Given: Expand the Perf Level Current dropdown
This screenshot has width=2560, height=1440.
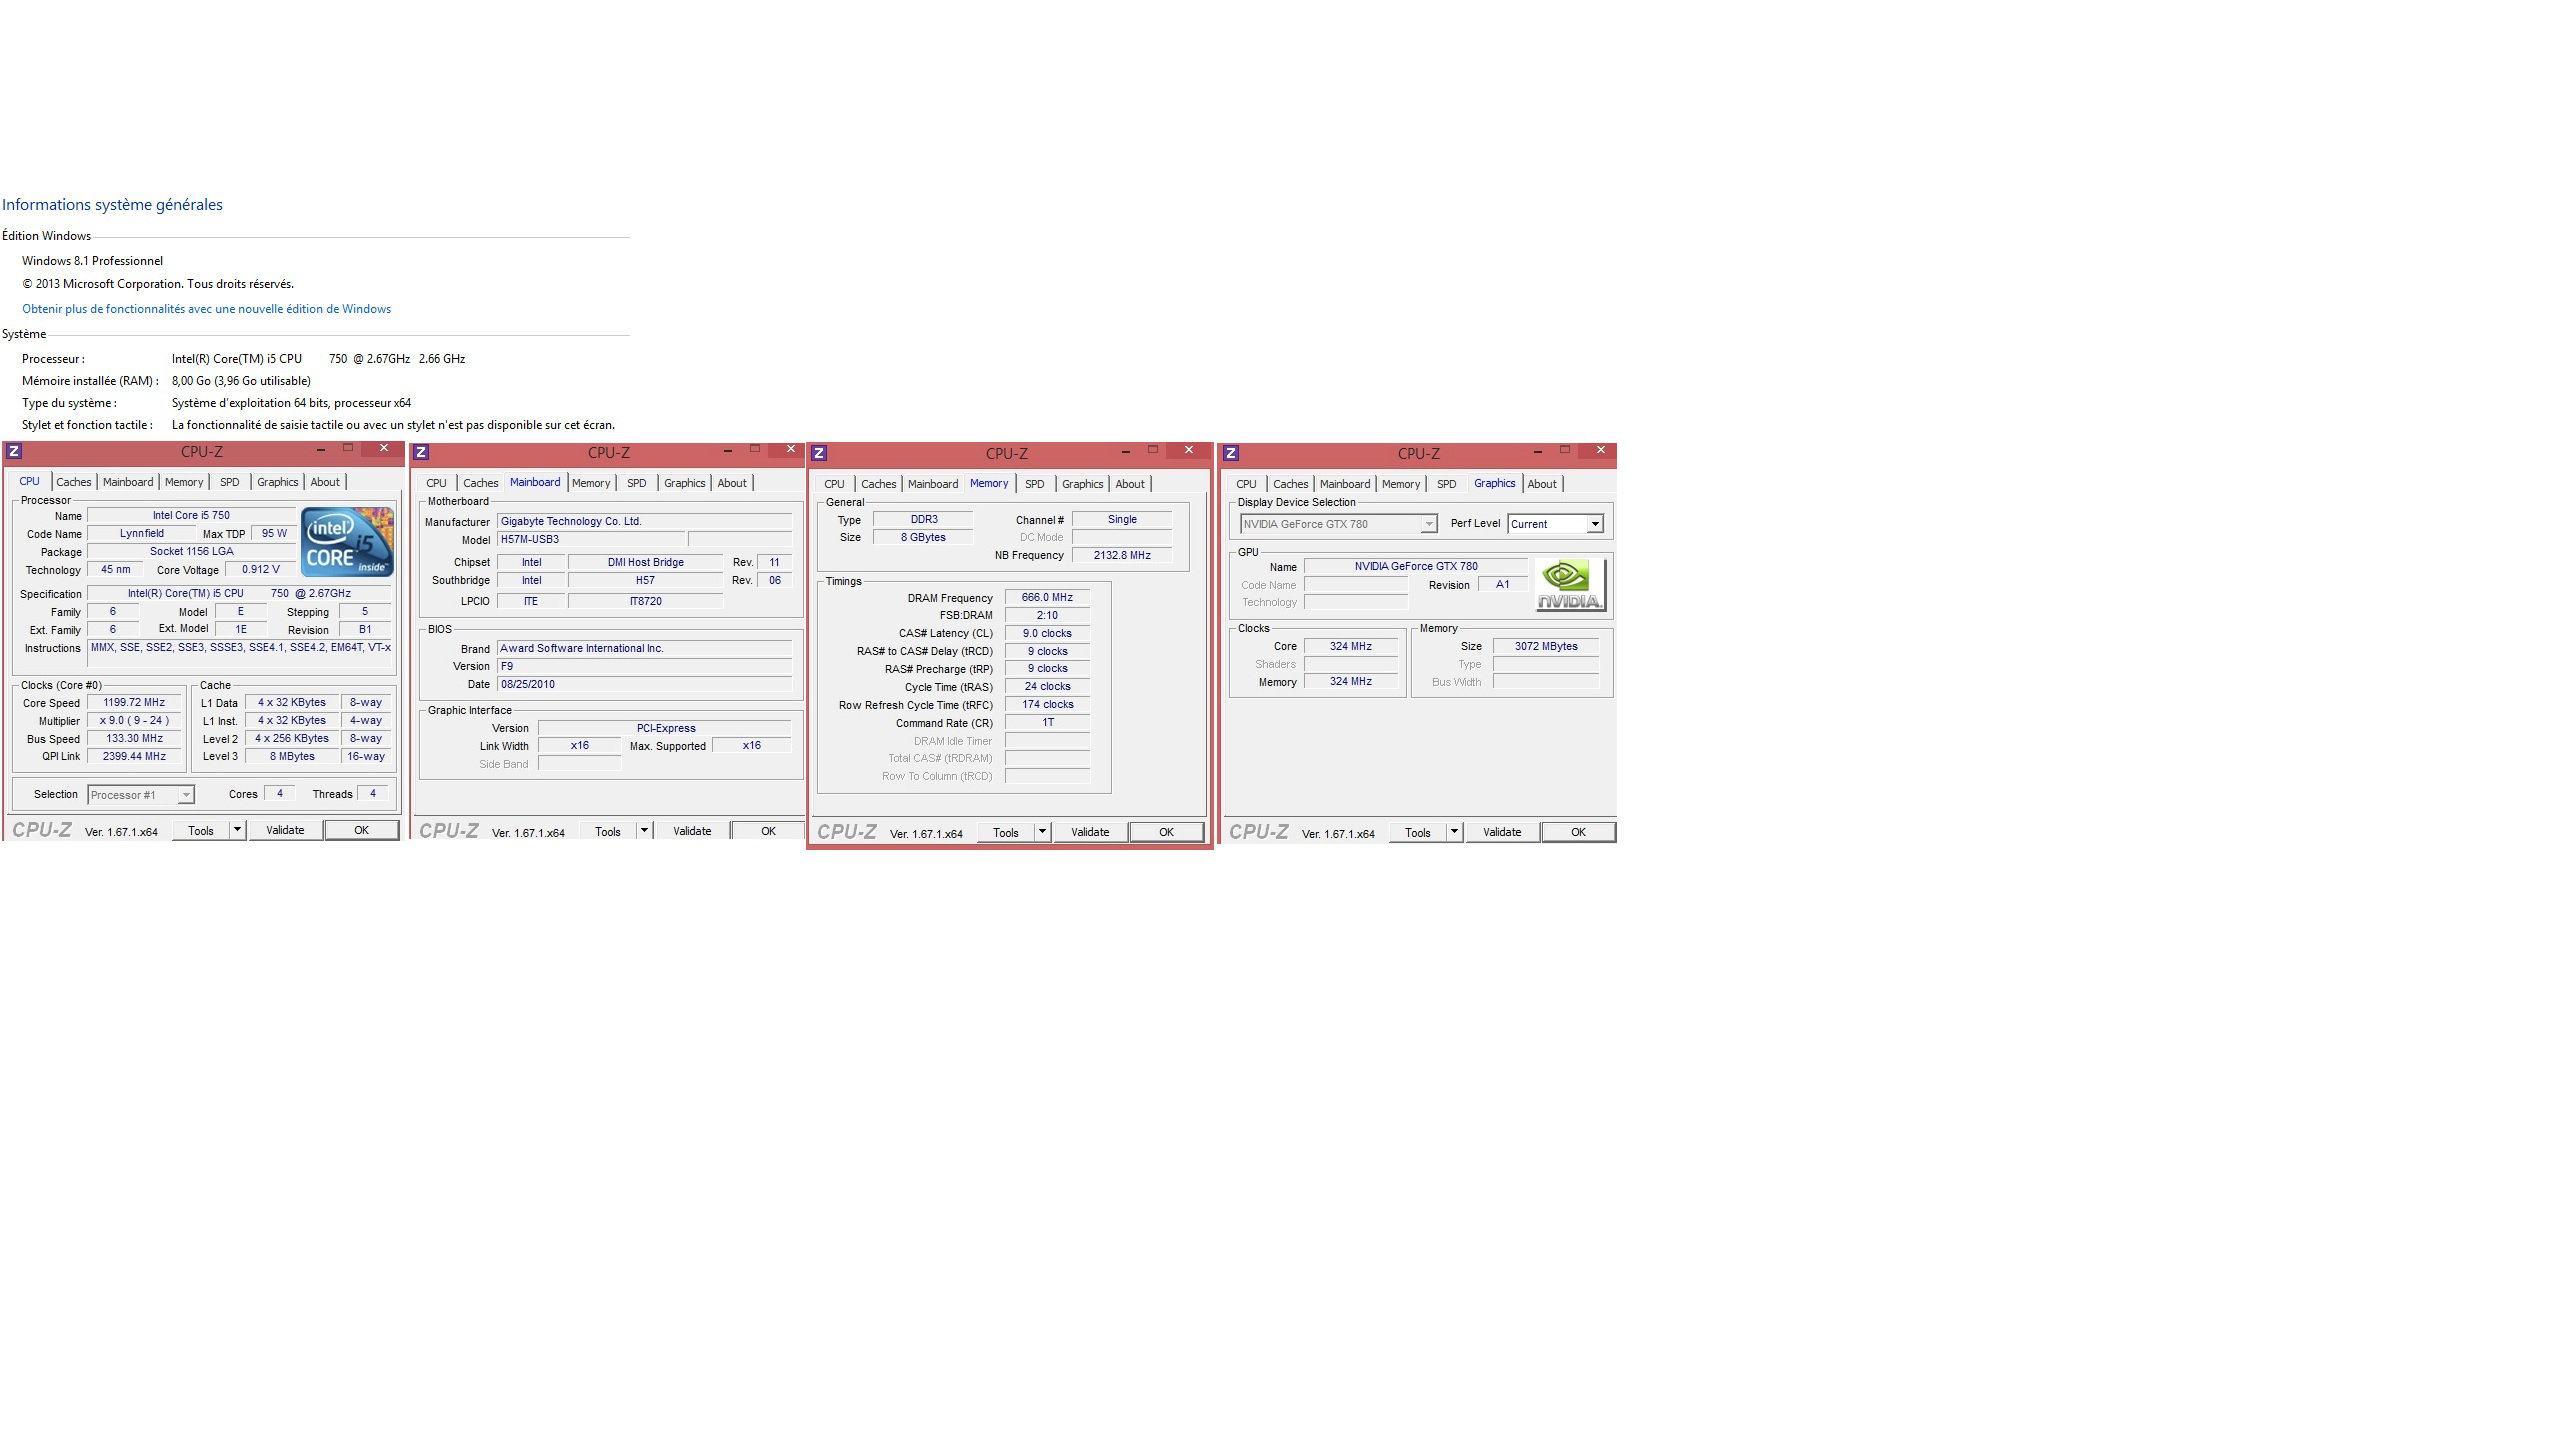Looking at the screenshot, I should [1595, 524].
